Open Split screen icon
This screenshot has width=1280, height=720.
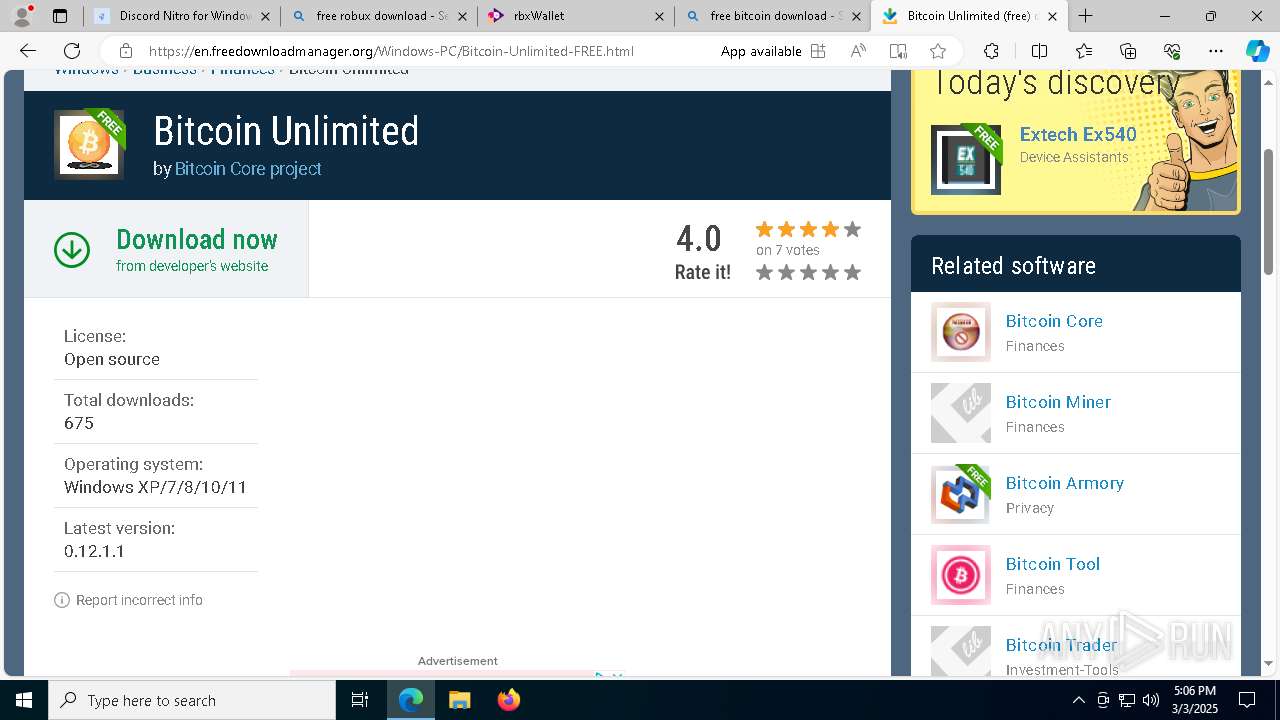(1039, 51)
